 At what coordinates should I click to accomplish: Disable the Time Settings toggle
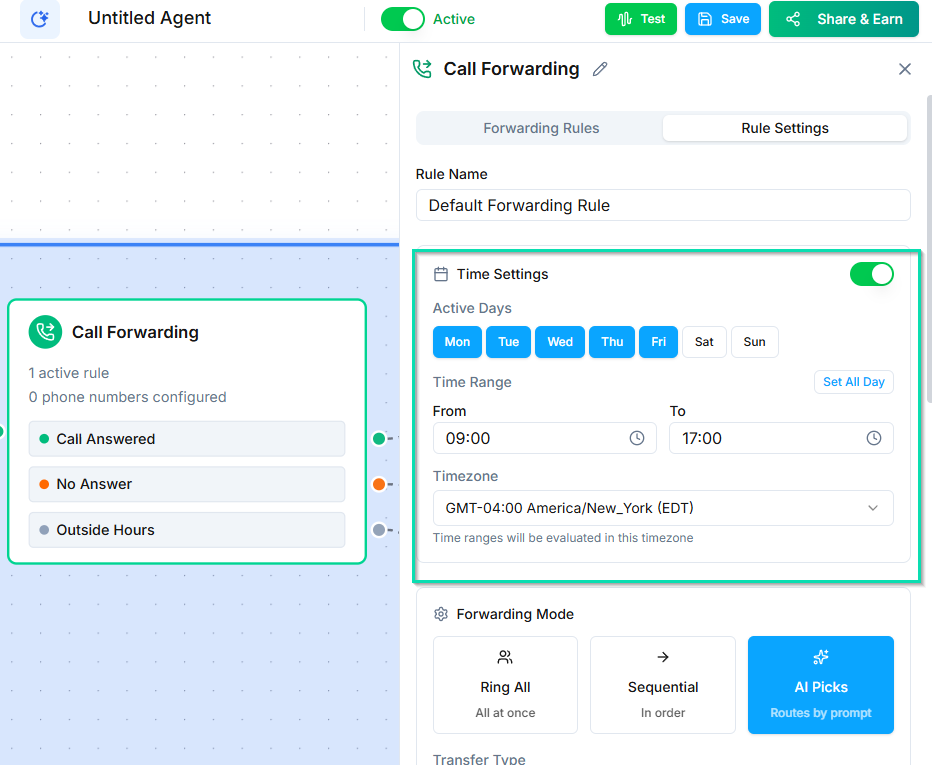871,274
